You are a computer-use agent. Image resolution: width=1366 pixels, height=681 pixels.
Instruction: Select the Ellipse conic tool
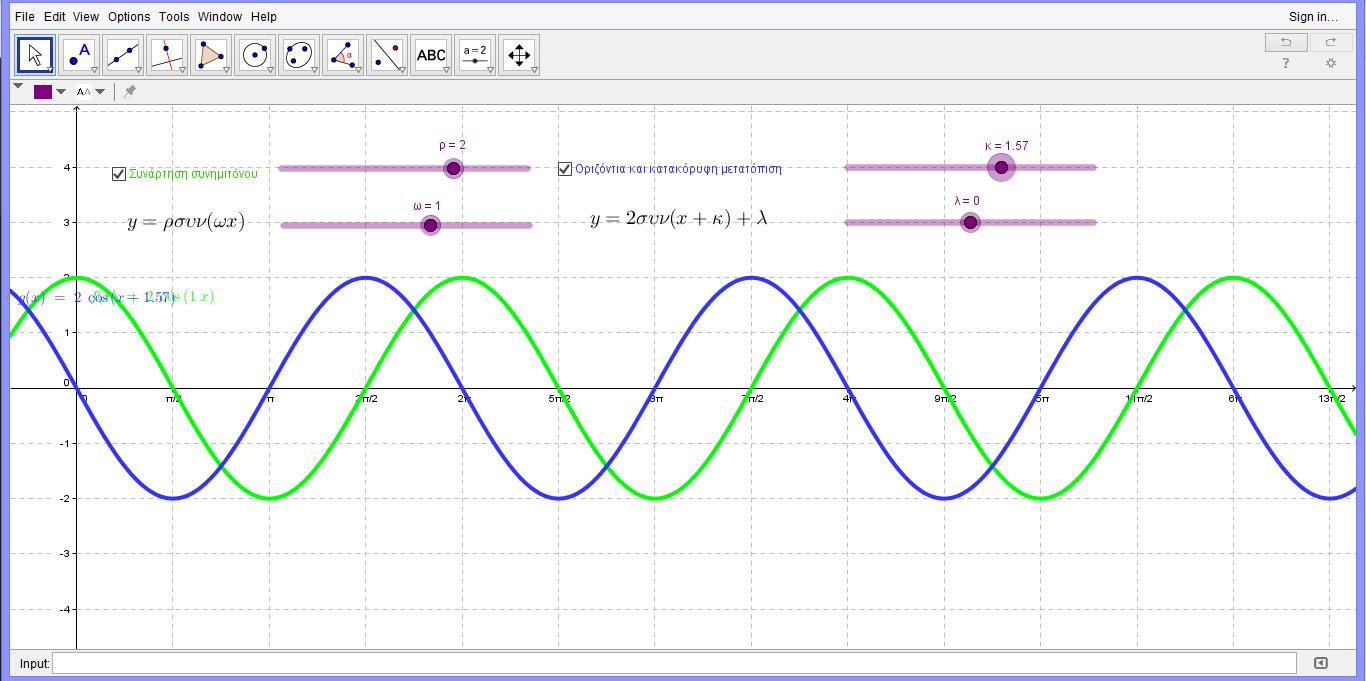[x=299, y=55]
